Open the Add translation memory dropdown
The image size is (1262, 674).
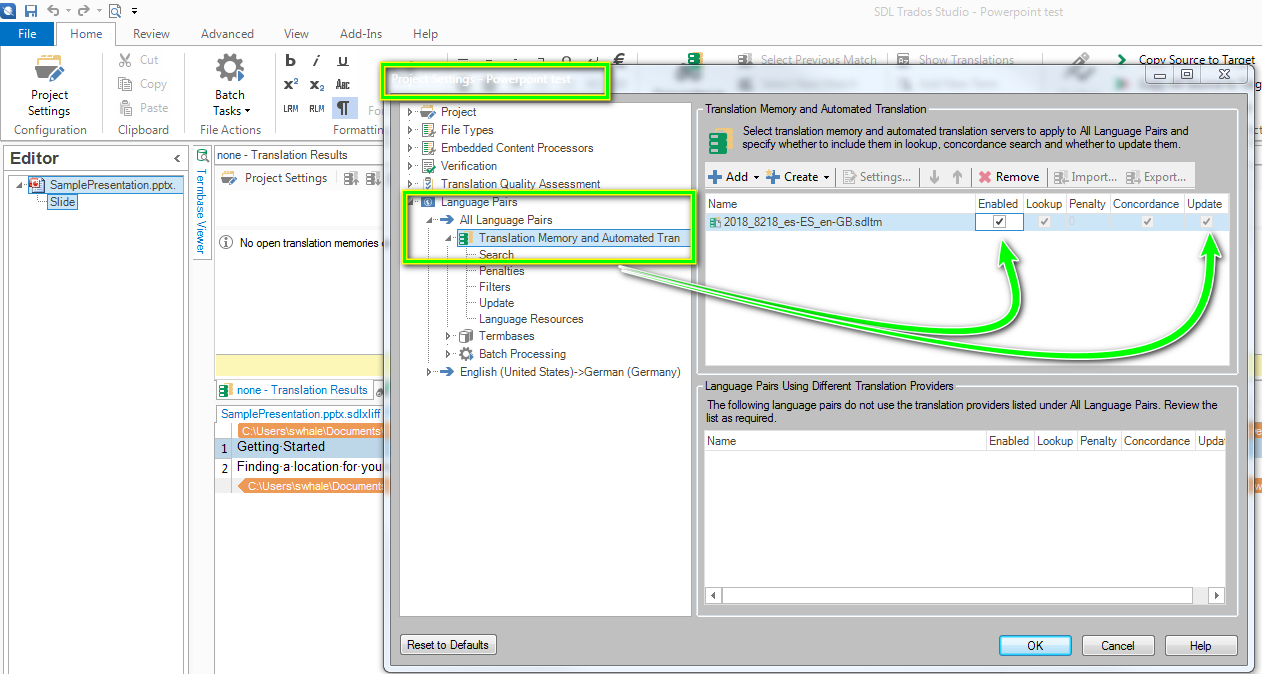click(x=733, y=177)
